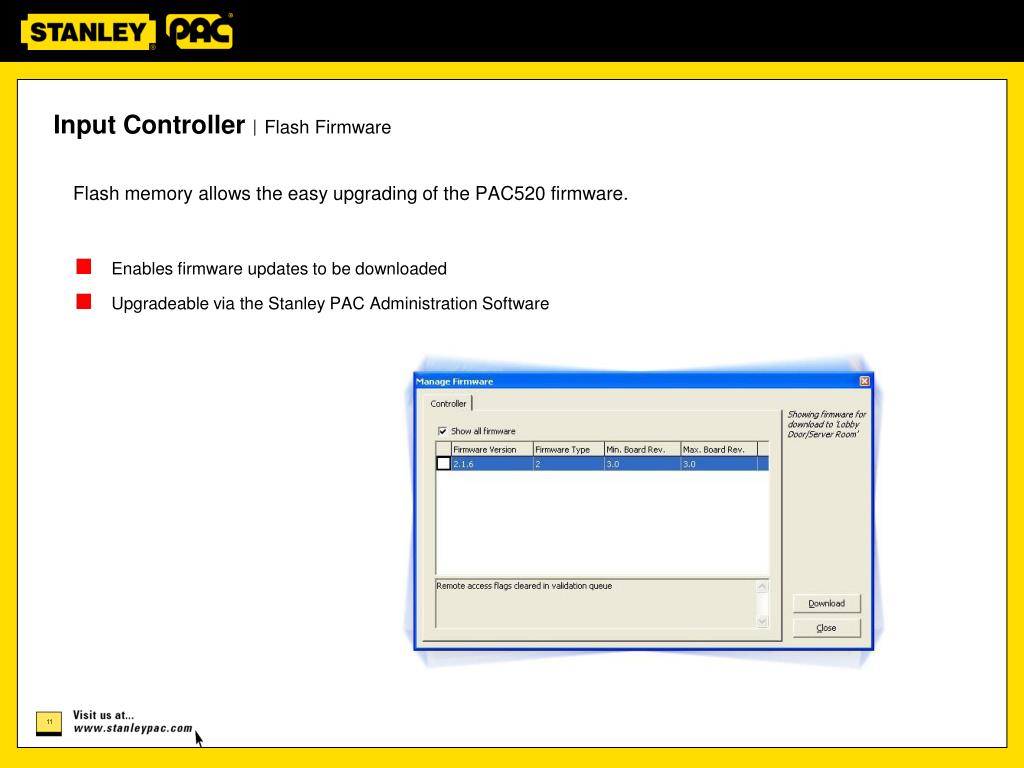Close Manage Firmware via red X icon

(864, 381)
